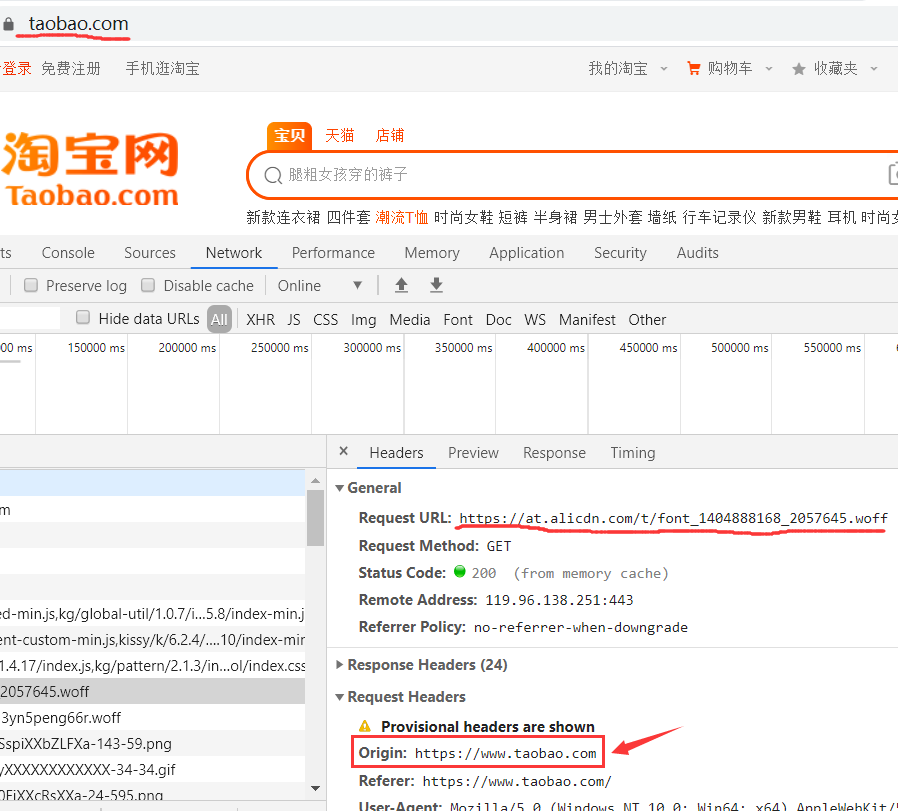Click the request list scroll-up arrow
The width and height of the screenshot is (898, 811).
point(315,481)
